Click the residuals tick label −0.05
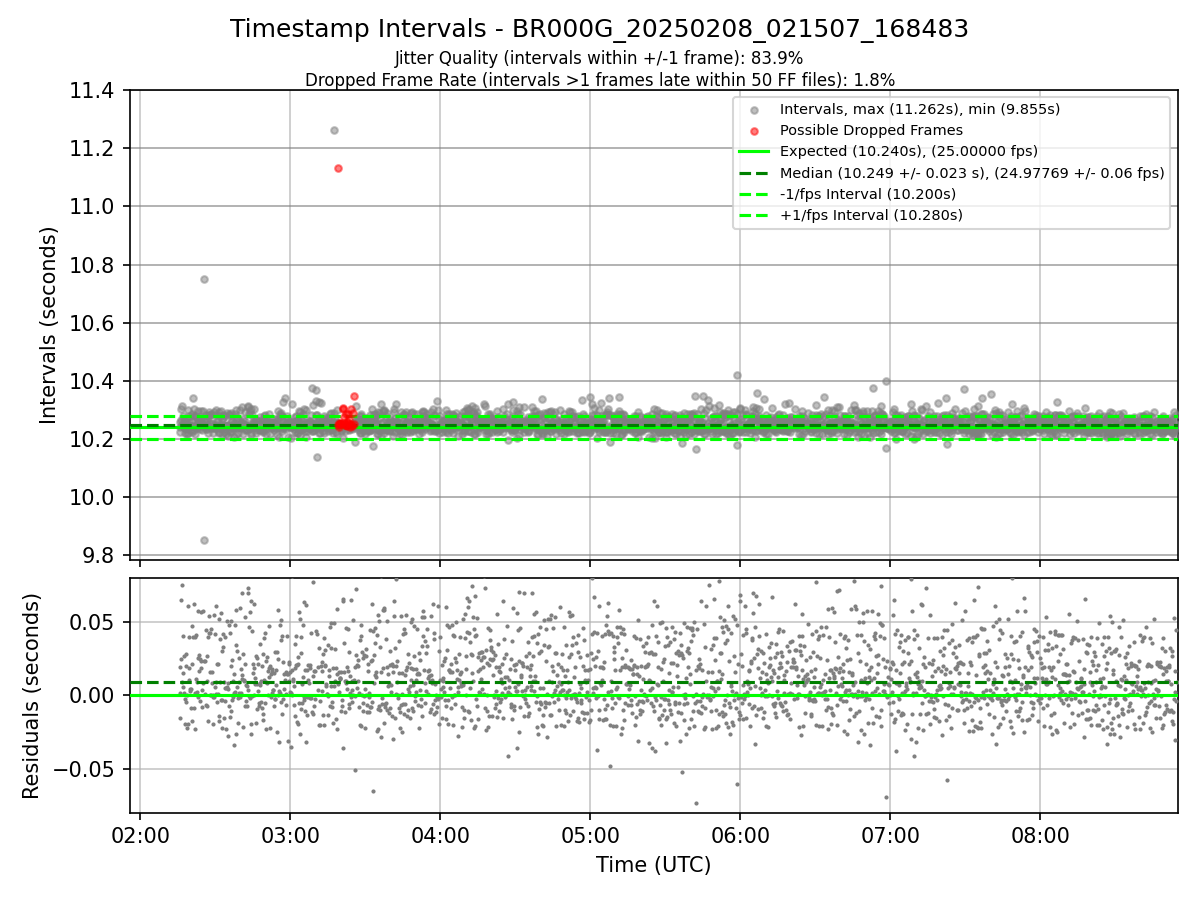This screenshot has height=900, width=1200. 86,769
